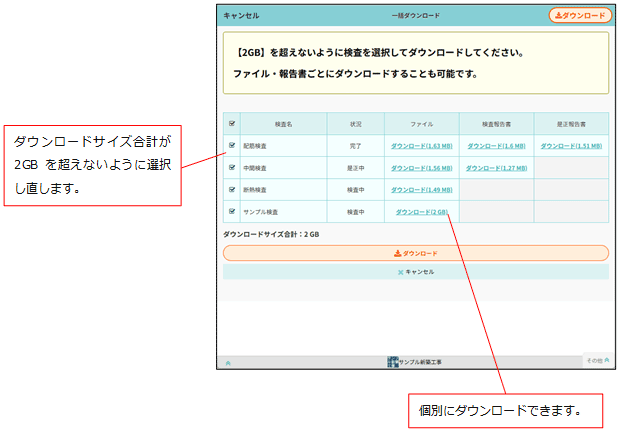Click the orange ダウンロード button in header
621x435 pixels.
tap(580, 15)
